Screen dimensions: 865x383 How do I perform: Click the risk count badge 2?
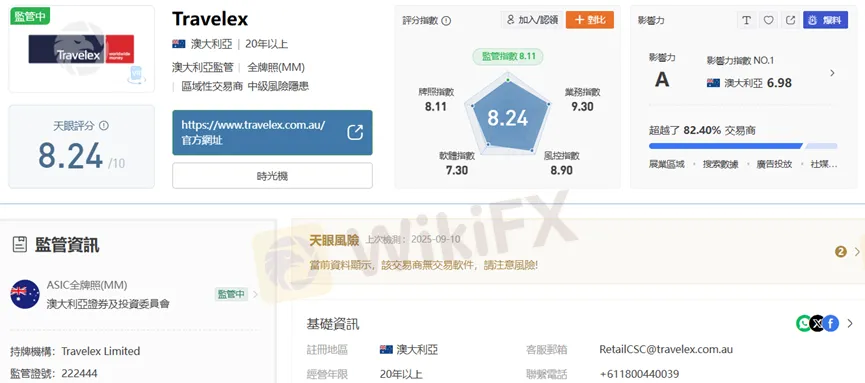click(841, 252)
